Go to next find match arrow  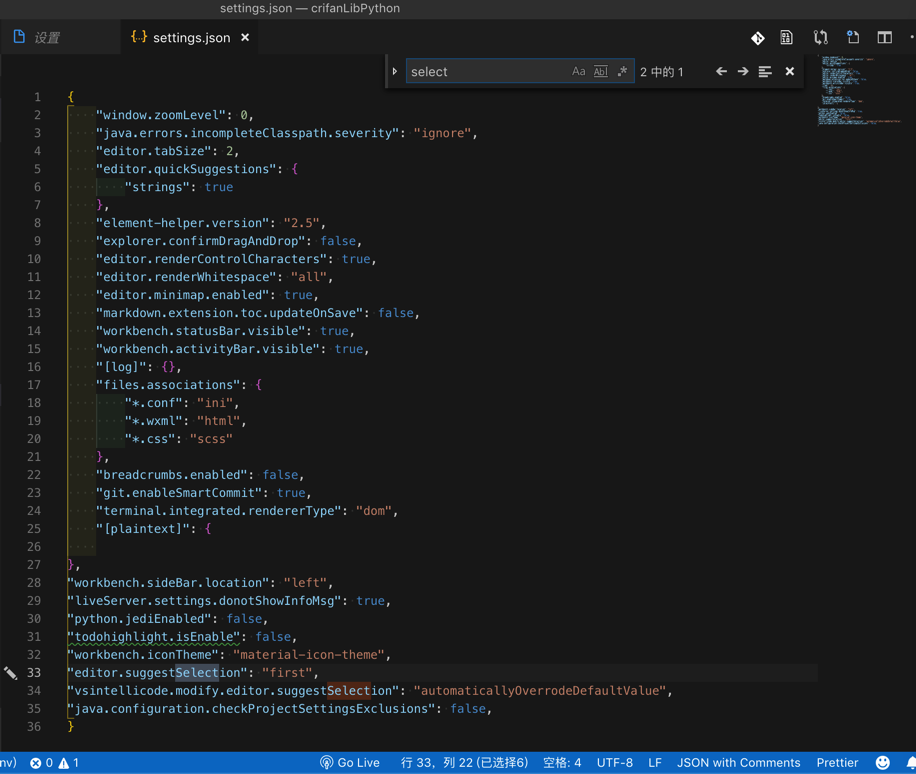point(743,72)
